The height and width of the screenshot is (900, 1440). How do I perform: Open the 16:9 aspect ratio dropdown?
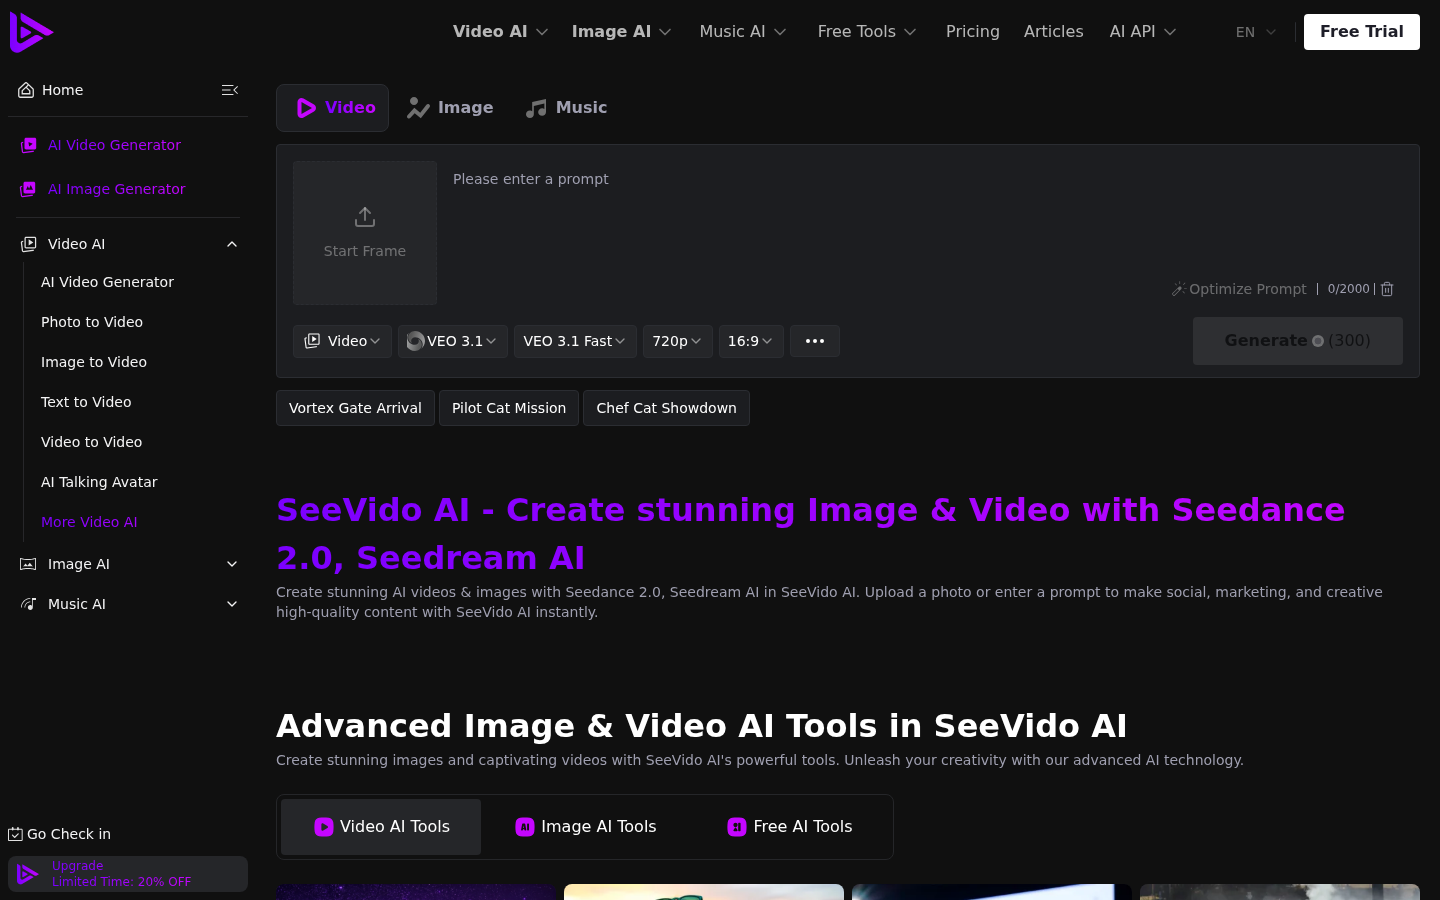click(x=751, y=341)
